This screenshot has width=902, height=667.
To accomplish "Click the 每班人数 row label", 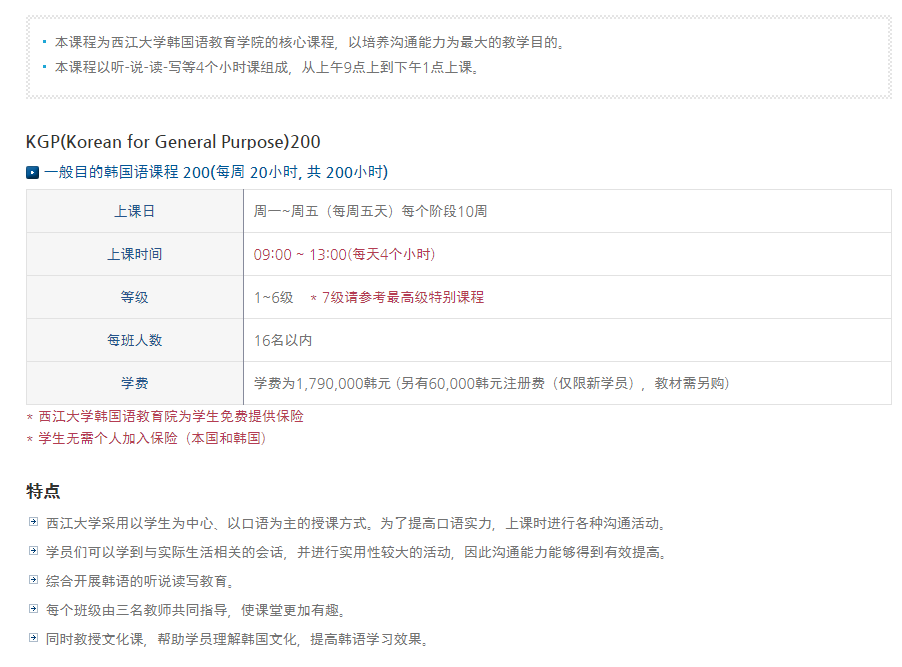I will point(135,340).
